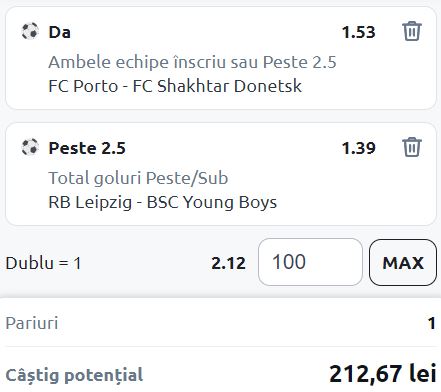Click the combined odds 2.12
Viewport: 441px width, 392px height.
pos(229,263)
